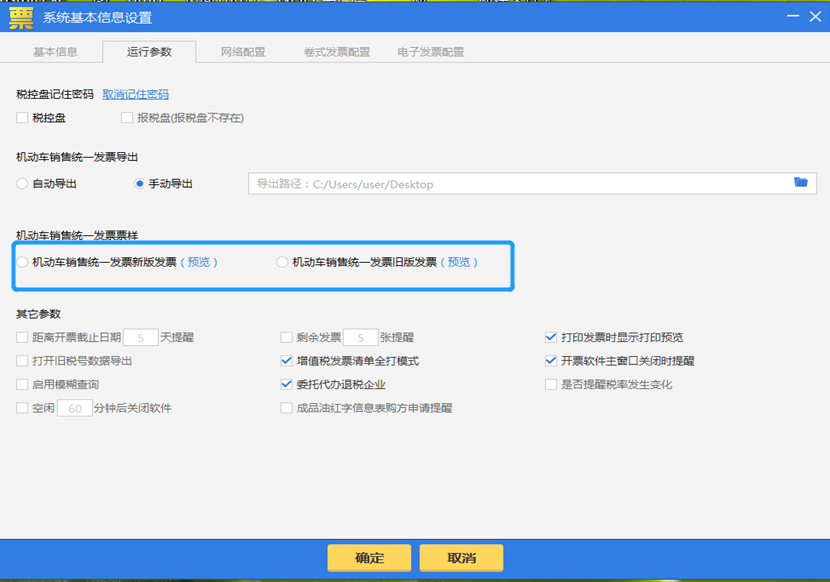Uncheck 打印发票时显示打印预览
Screen dimensions: 830x582
551,337
